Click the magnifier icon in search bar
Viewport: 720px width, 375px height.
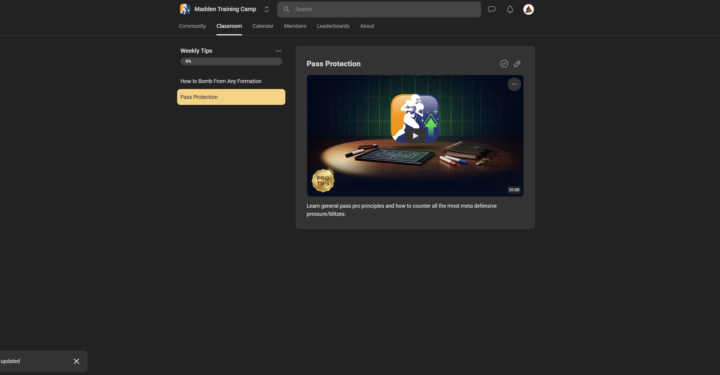point(286,9)
